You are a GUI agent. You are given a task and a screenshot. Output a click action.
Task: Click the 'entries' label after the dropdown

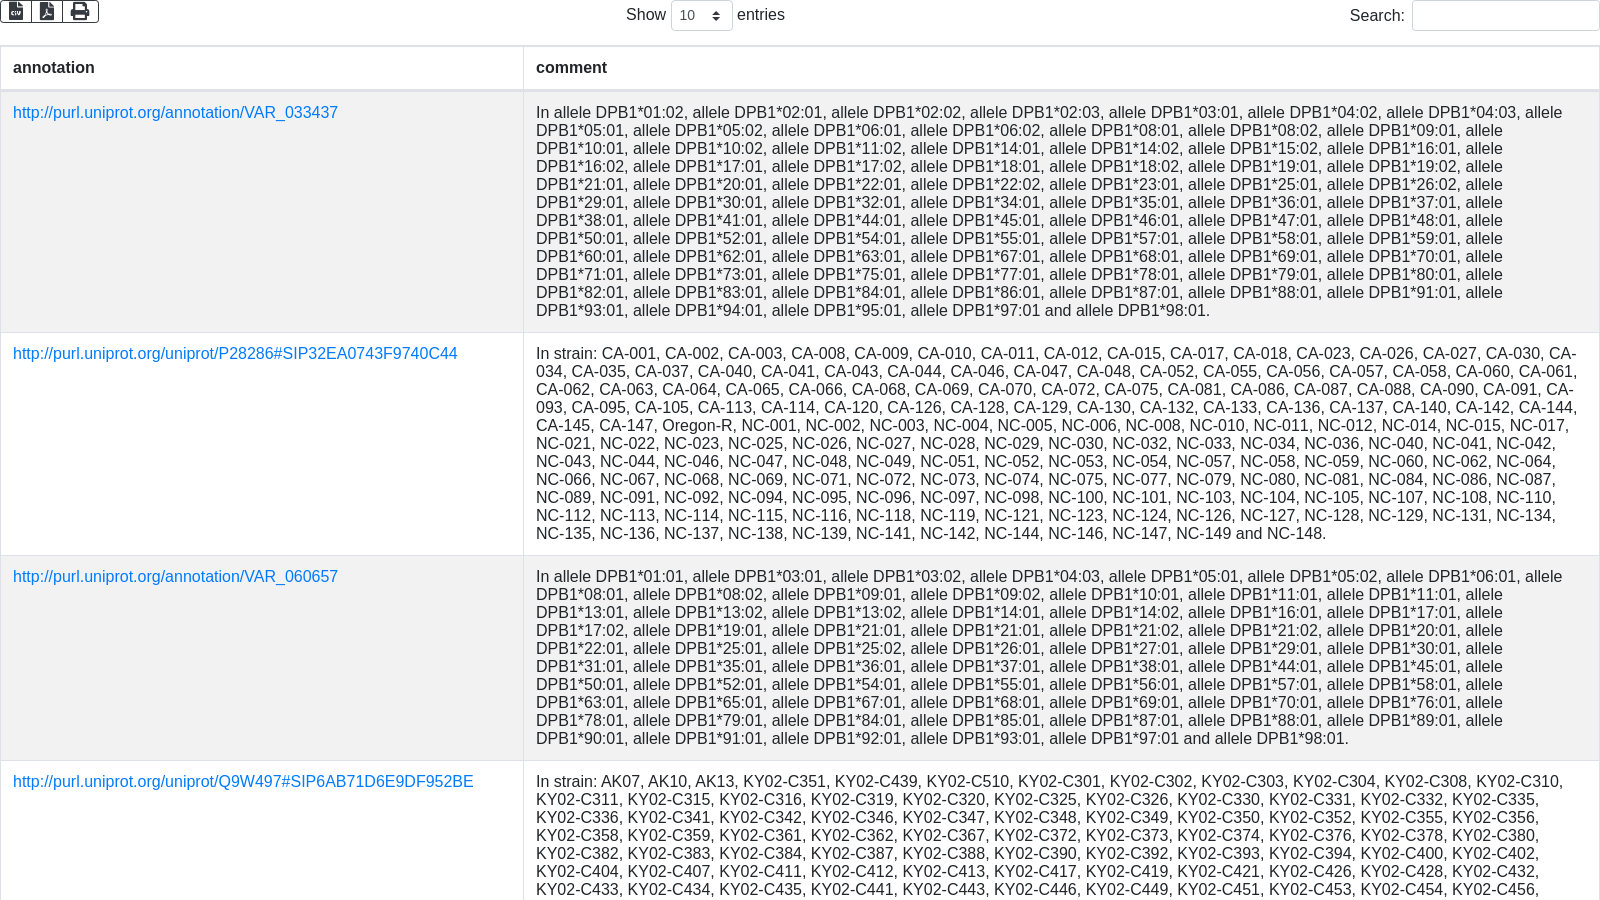point(760,15)
